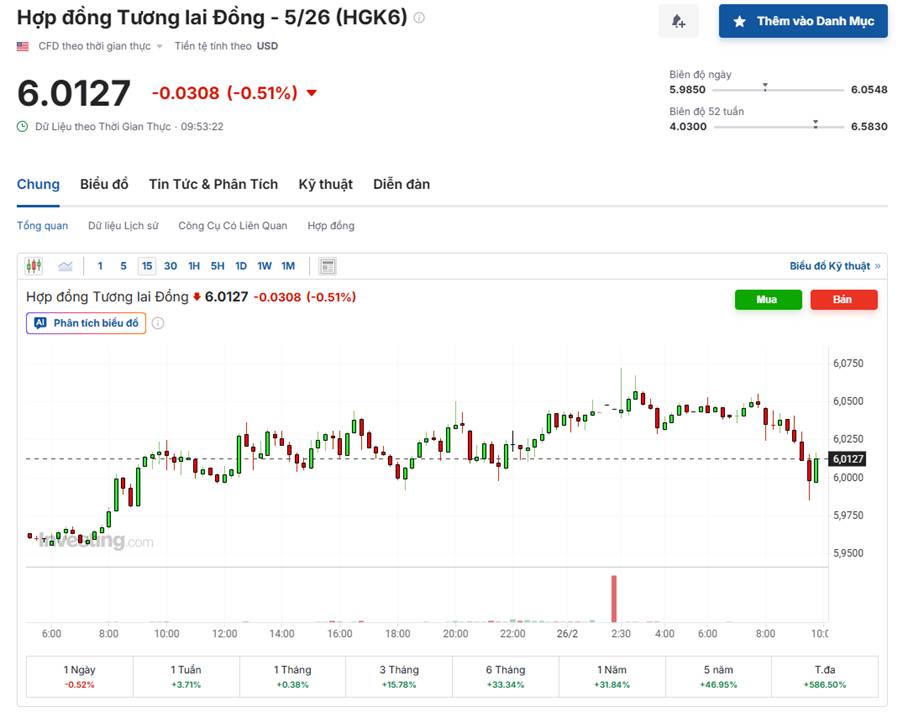Viewport: 903px width, 712px height.
Task: Open Tin Tức & Phân Tích tab
Action: [x=213, y=184]
